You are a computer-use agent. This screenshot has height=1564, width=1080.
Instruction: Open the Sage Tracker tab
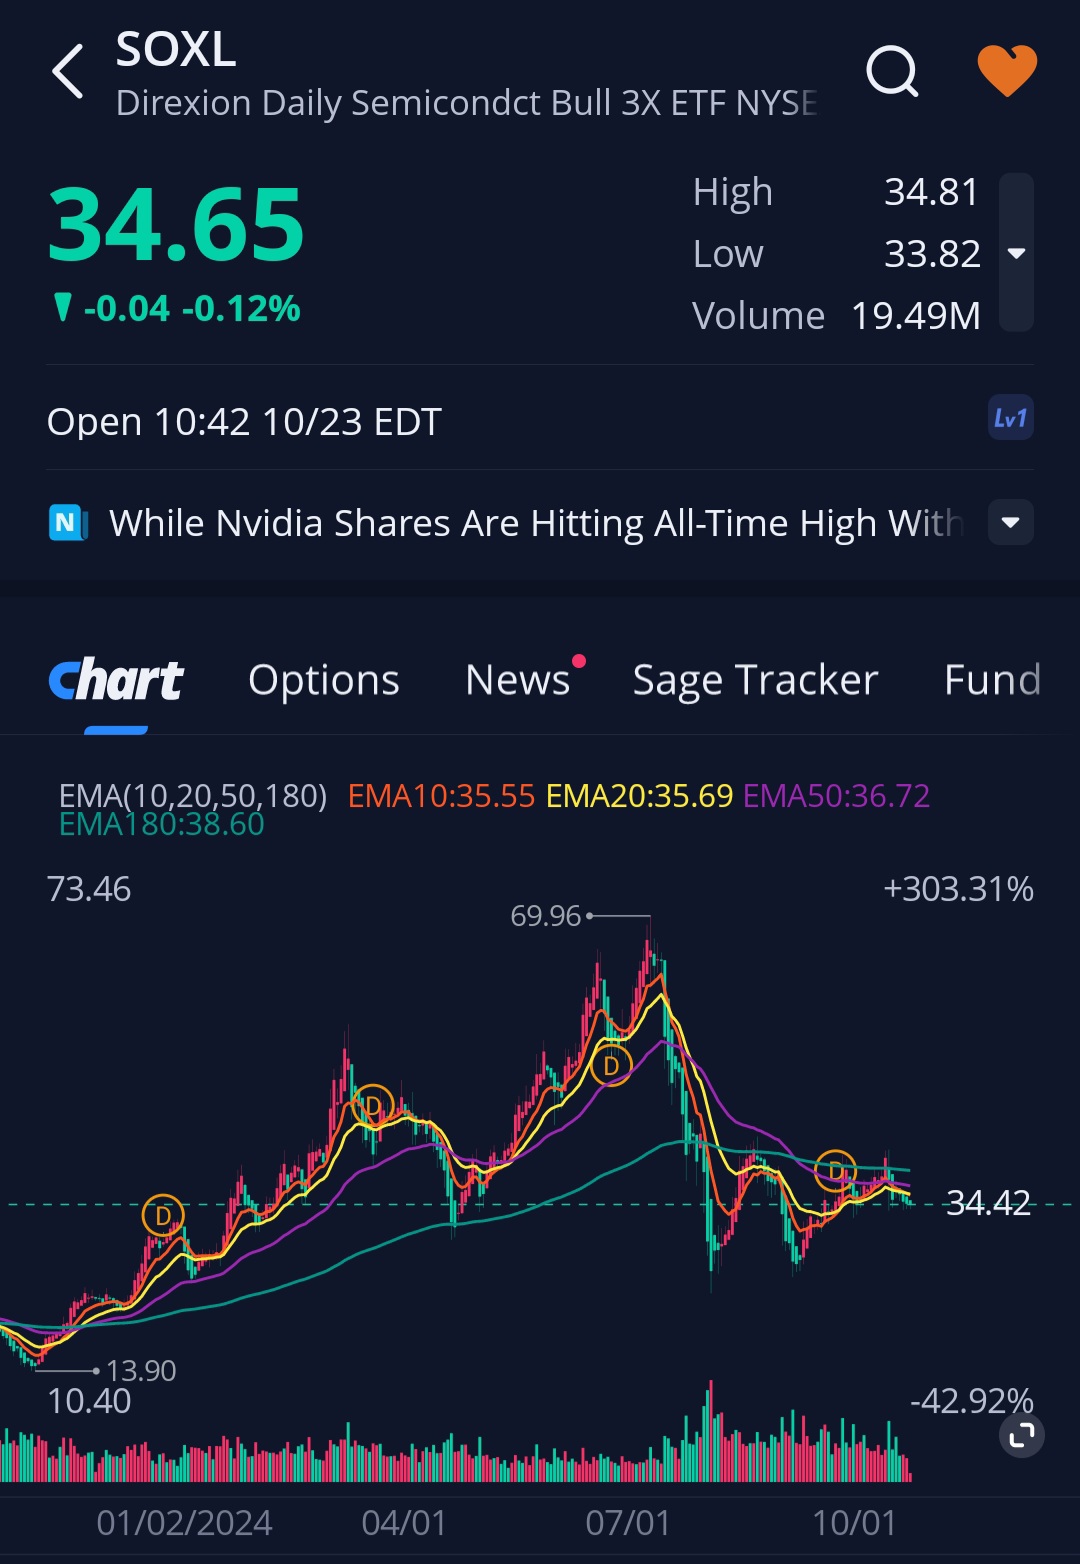coord(756,681)
